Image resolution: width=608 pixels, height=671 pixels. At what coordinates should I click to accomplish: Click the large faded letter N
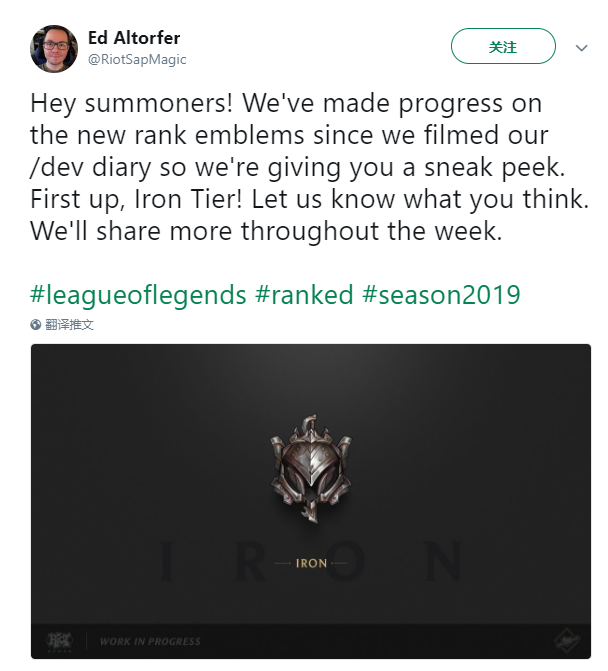(444, 561)
